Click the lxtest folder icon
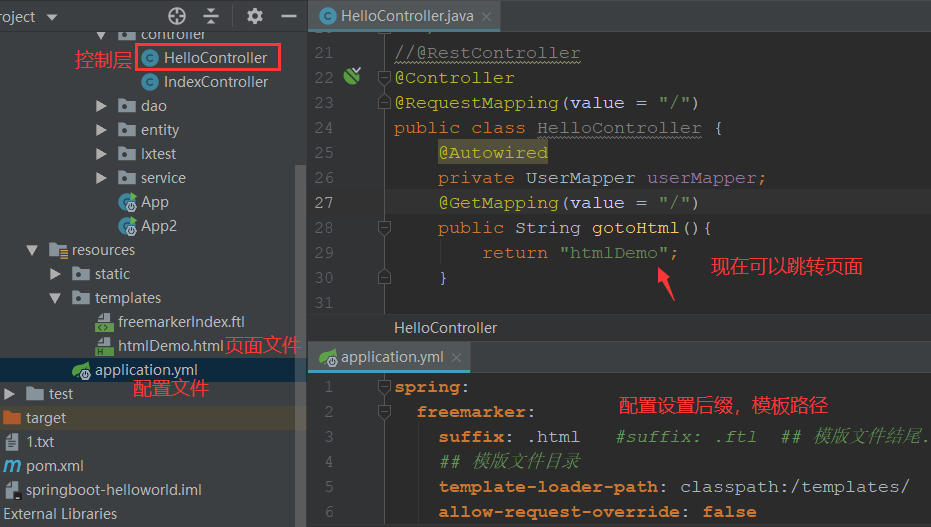Screen dimensions: 931x527 coord(126,154)
